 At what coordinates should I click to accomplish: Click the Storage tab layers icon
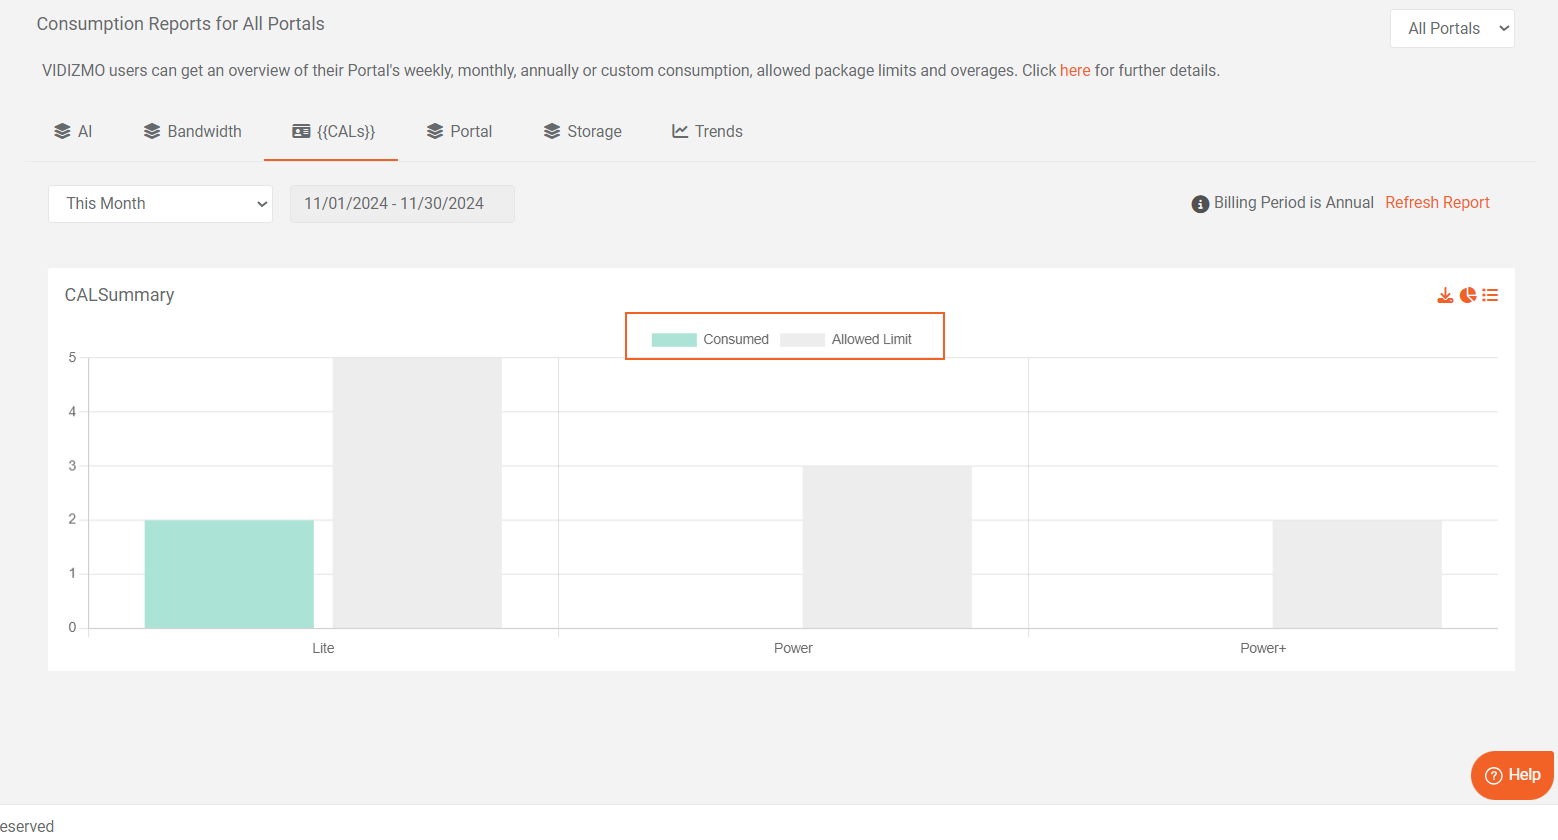pyautogui.click(x=552, y=131)
